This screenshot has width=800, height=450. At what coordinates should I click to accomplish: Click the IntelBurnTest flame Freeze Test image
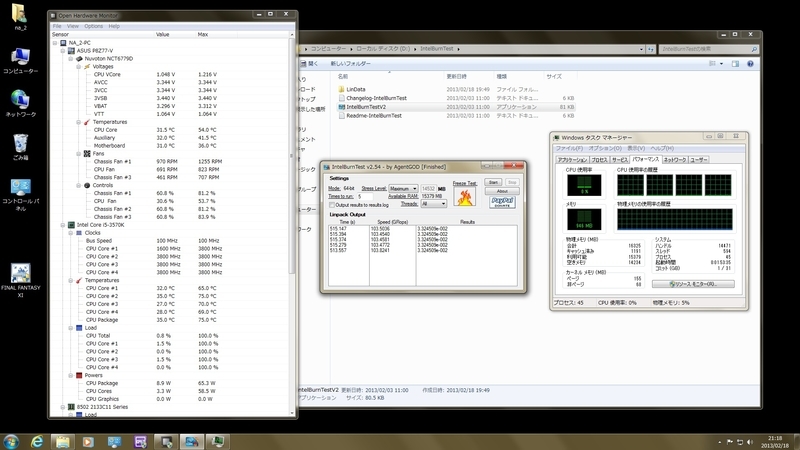pyautogui.click(x=465, y=196)
